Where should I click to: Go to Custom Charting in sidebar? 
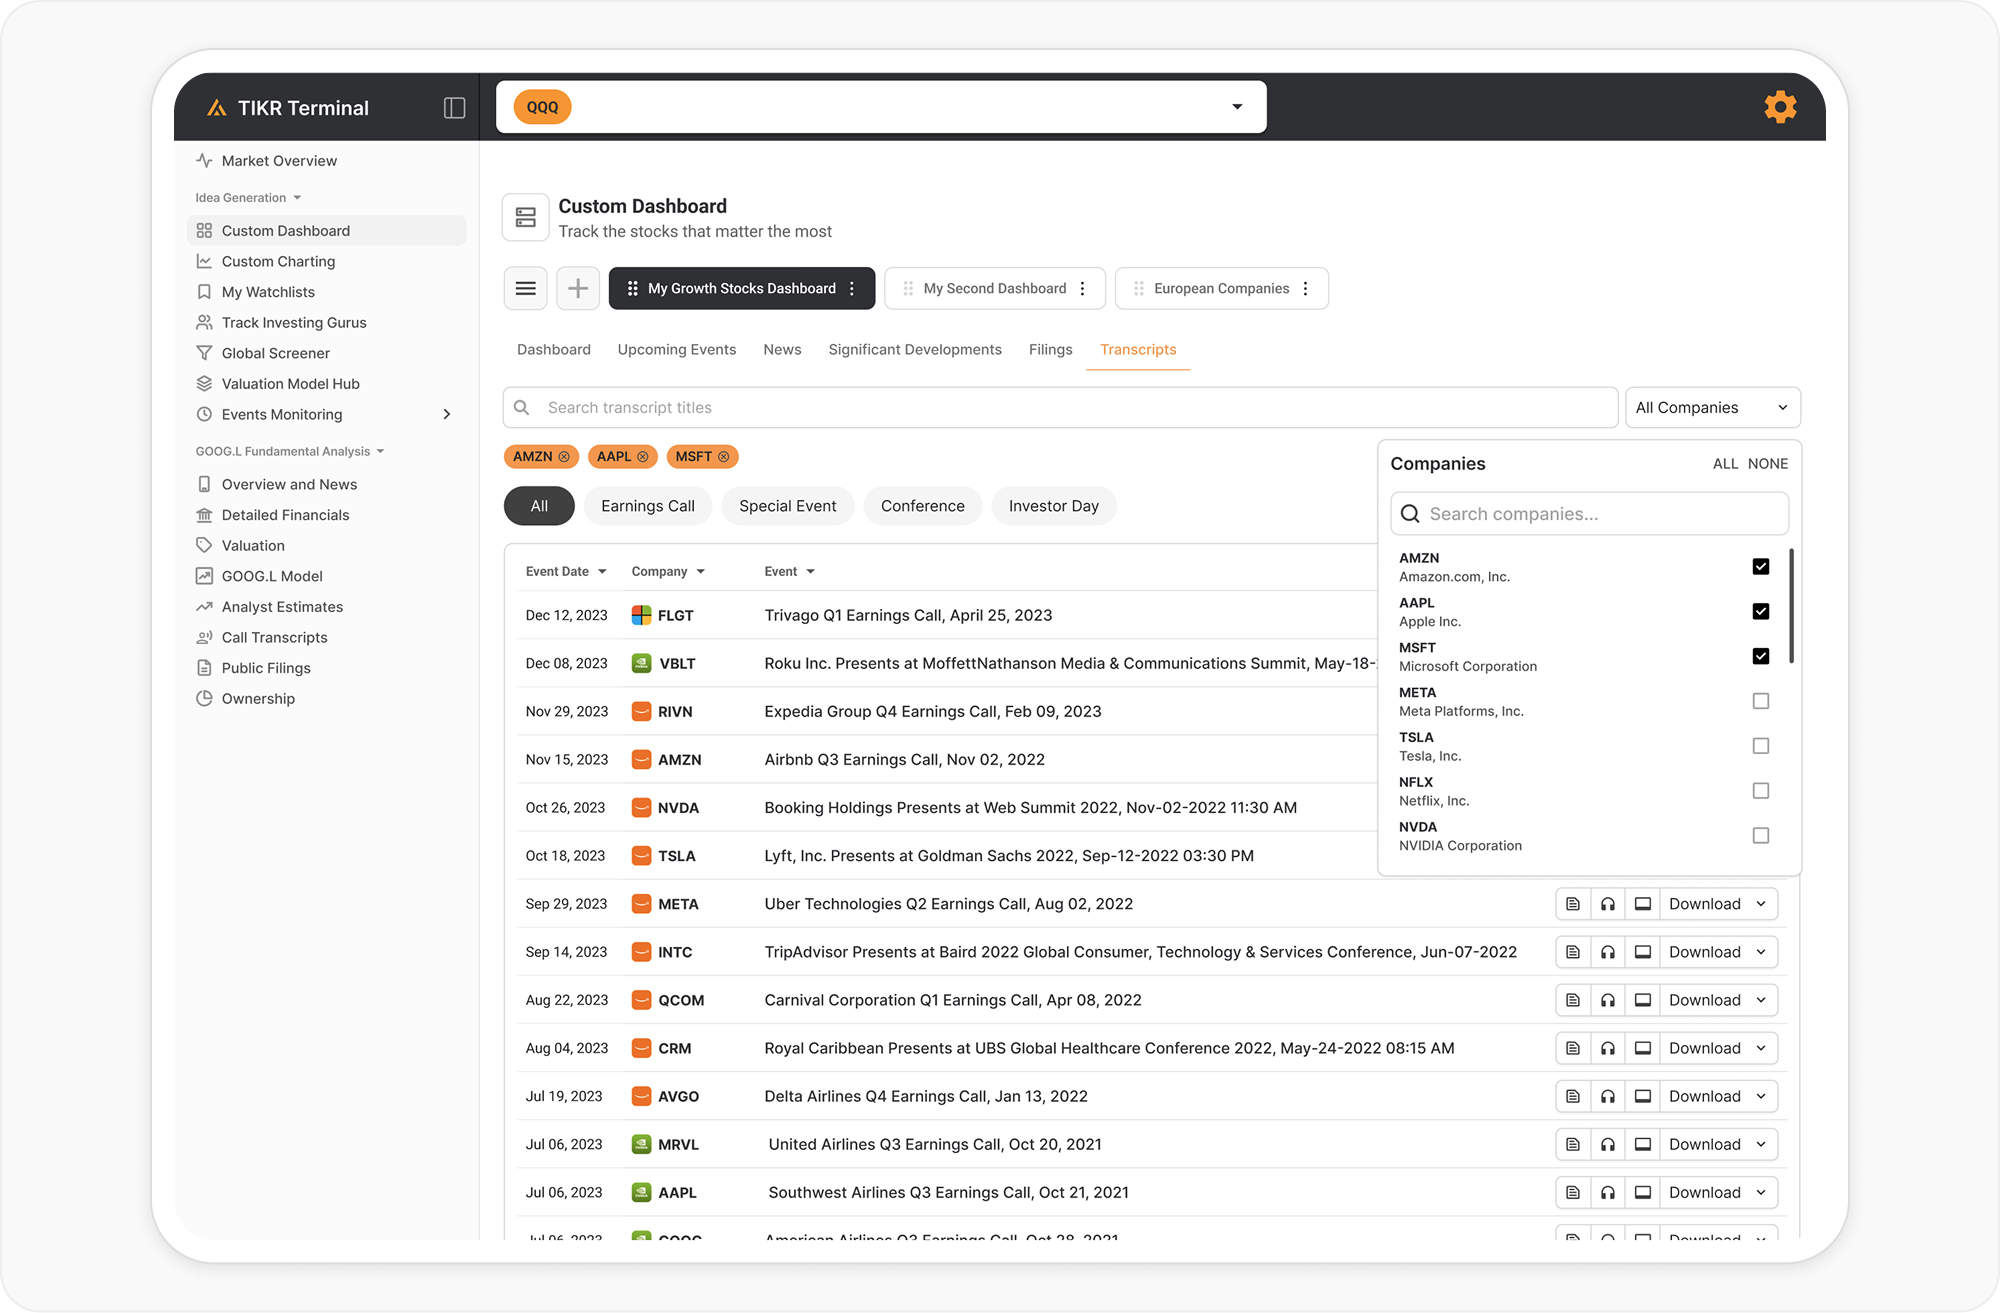pyautogui.click(x=278, y=261)
